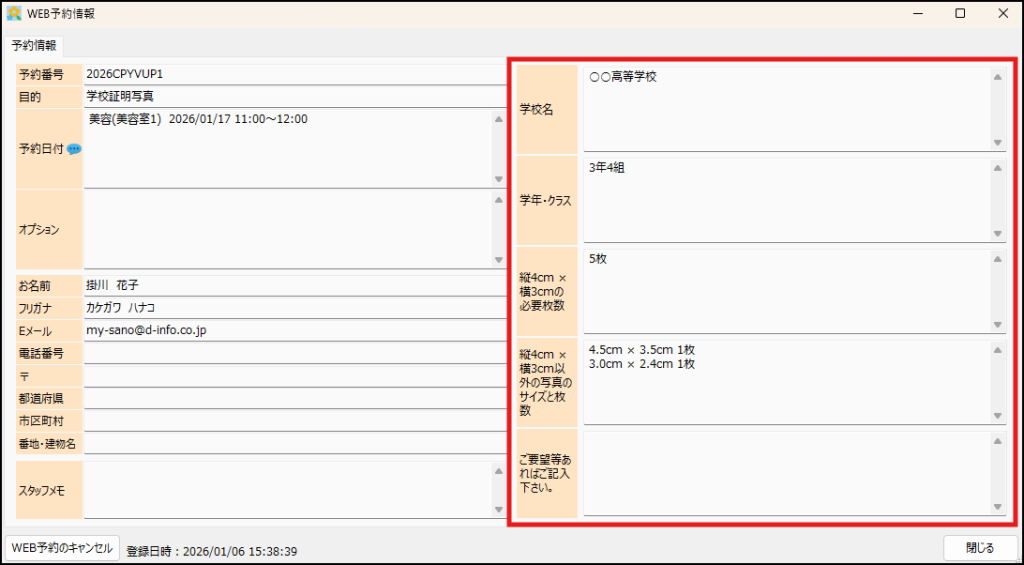
Task: Place cursor in the スタッフメモ text area
Action: click(x=288, y=490)
